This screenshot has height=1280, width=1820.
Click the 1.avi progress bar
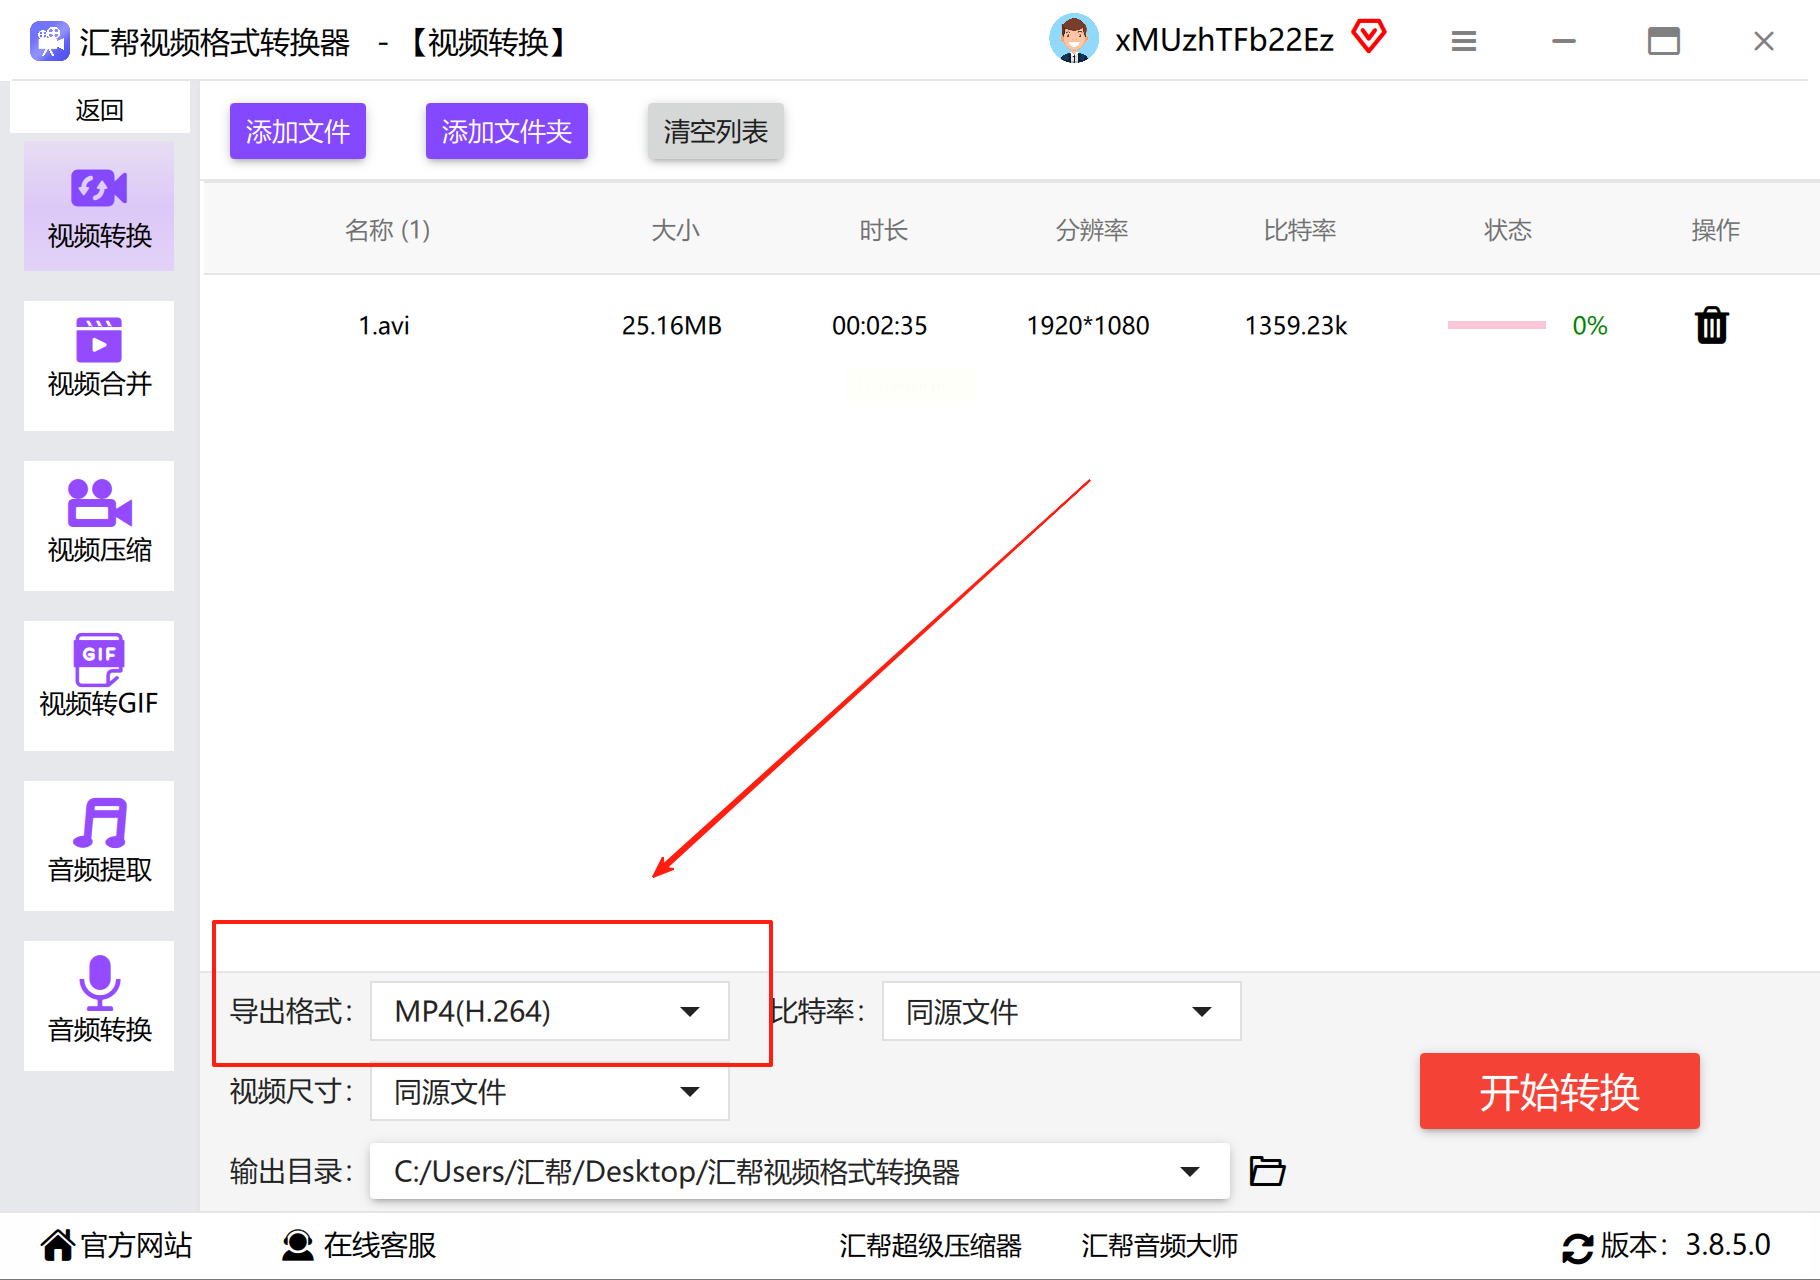(1496, 325)
